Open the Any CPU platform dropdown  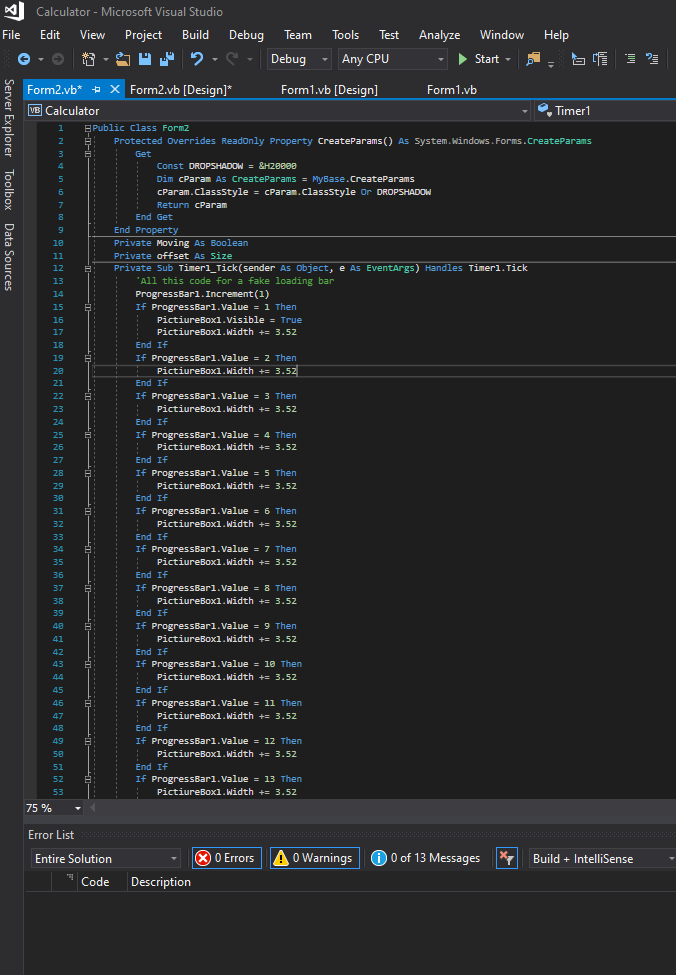pyautogui.click(x=393, y=59)
